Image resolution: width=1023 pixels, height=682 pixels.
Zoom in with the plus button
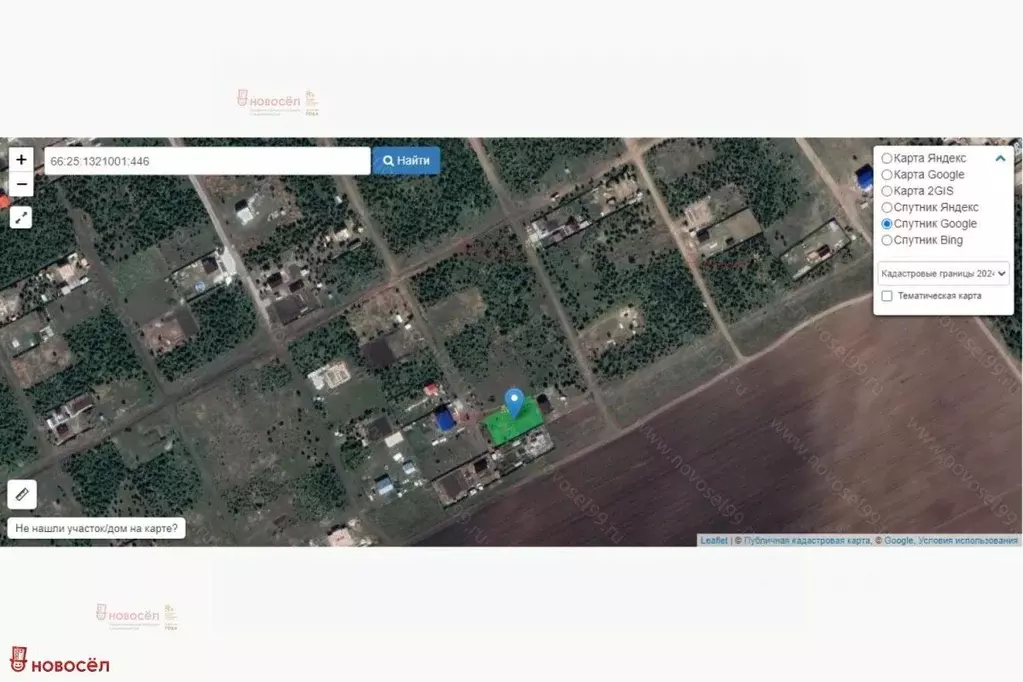click(21, 159)
